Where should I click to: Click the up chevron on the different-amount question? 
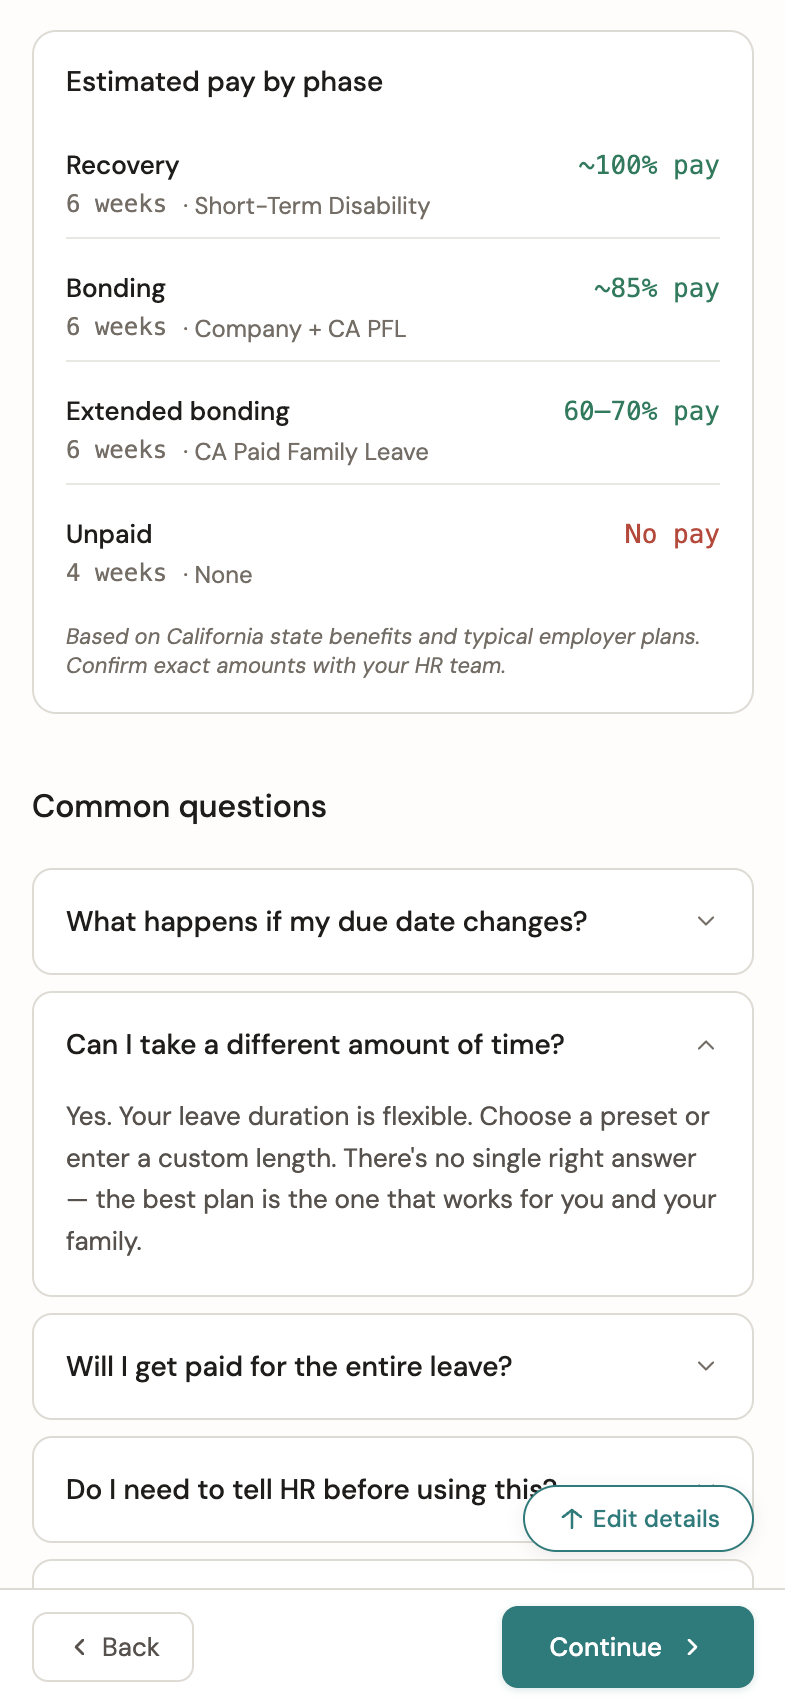pos(706,1045)
